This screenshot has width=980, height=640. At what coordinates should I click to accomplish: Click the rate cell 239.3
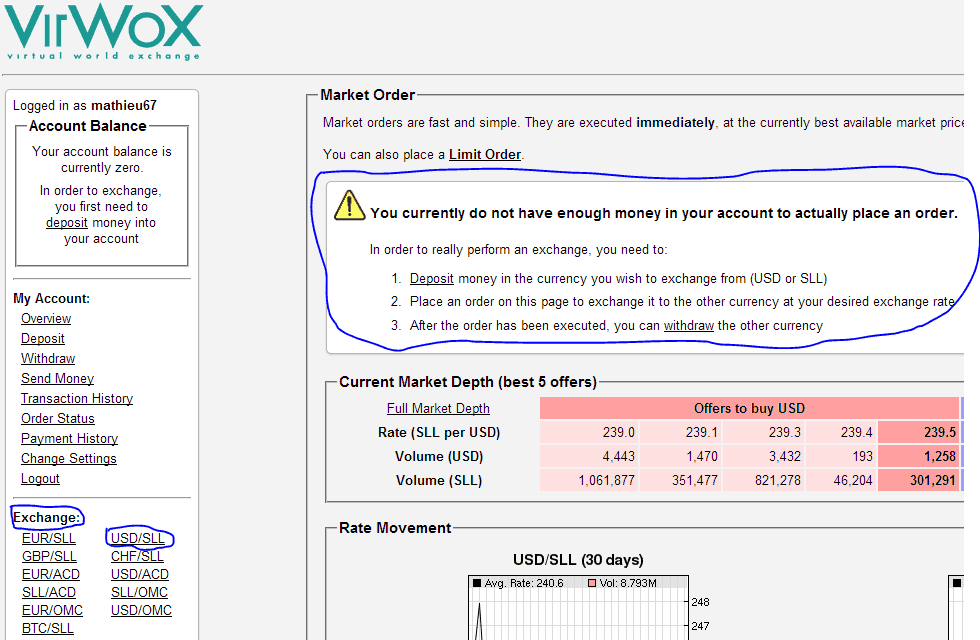[763, 432]
